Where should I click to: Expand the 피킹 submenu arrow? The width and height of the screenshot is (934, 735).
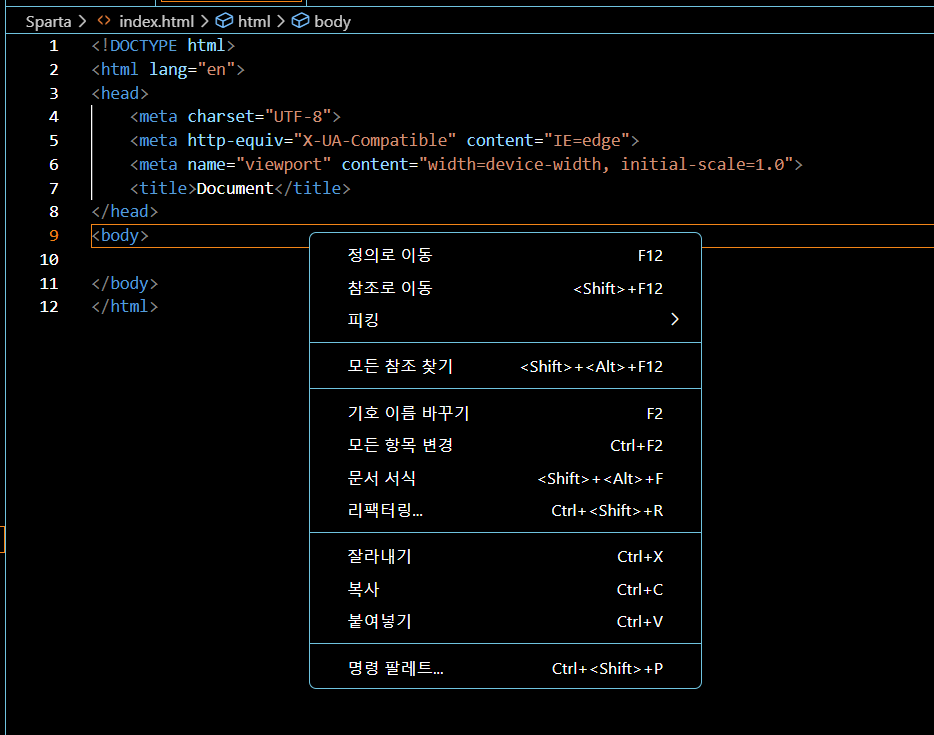(x=674, y=319)
